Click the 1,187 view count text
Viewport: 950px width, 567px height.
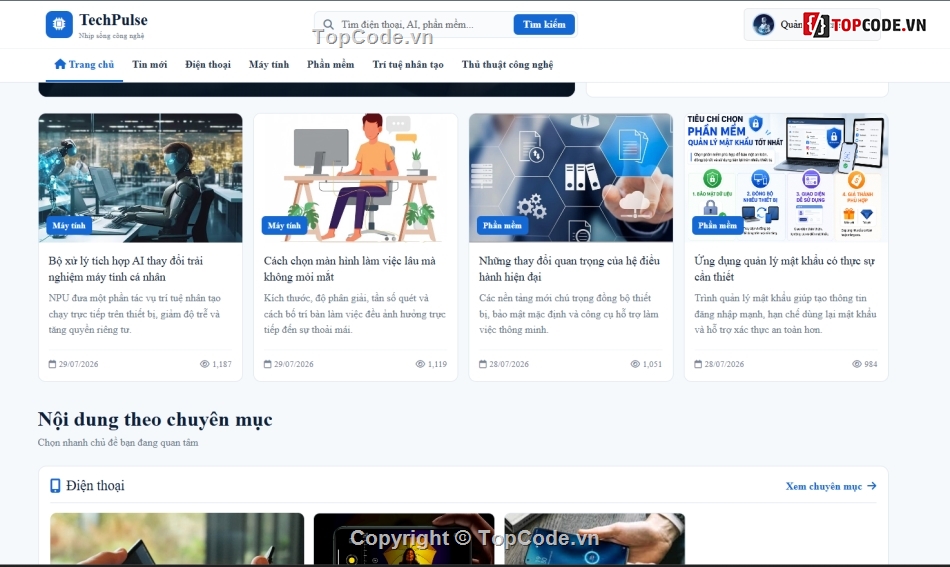click(222, 364)
